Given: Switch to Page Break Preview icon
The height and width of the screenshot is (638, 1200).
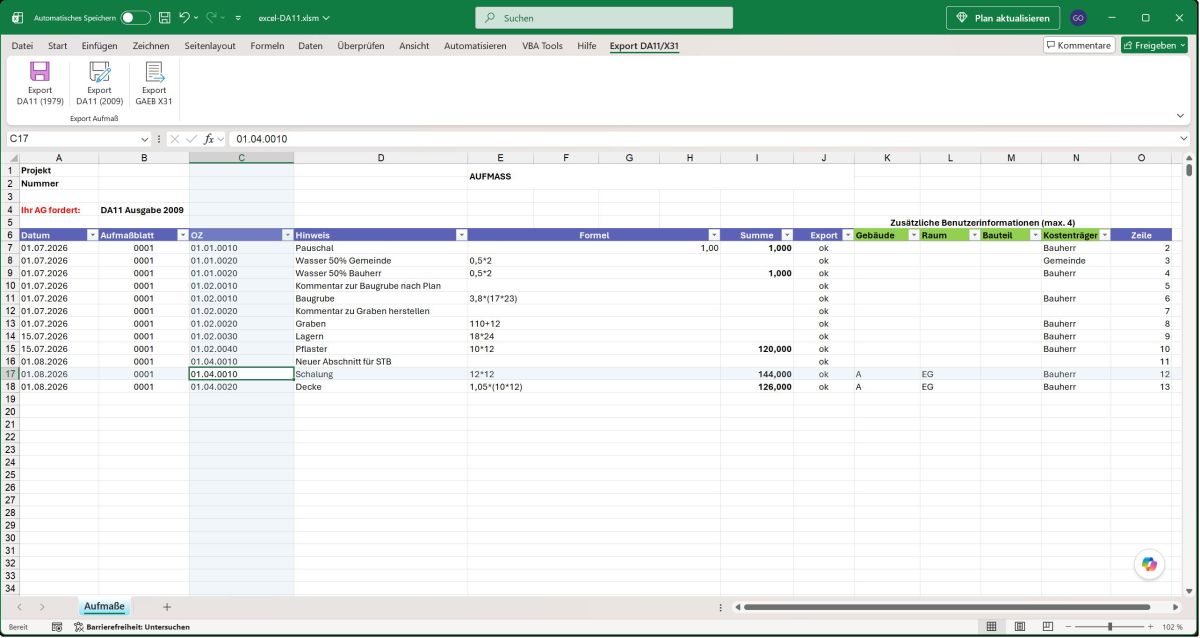Looking at the screenshot, I should pos(1046,626).
